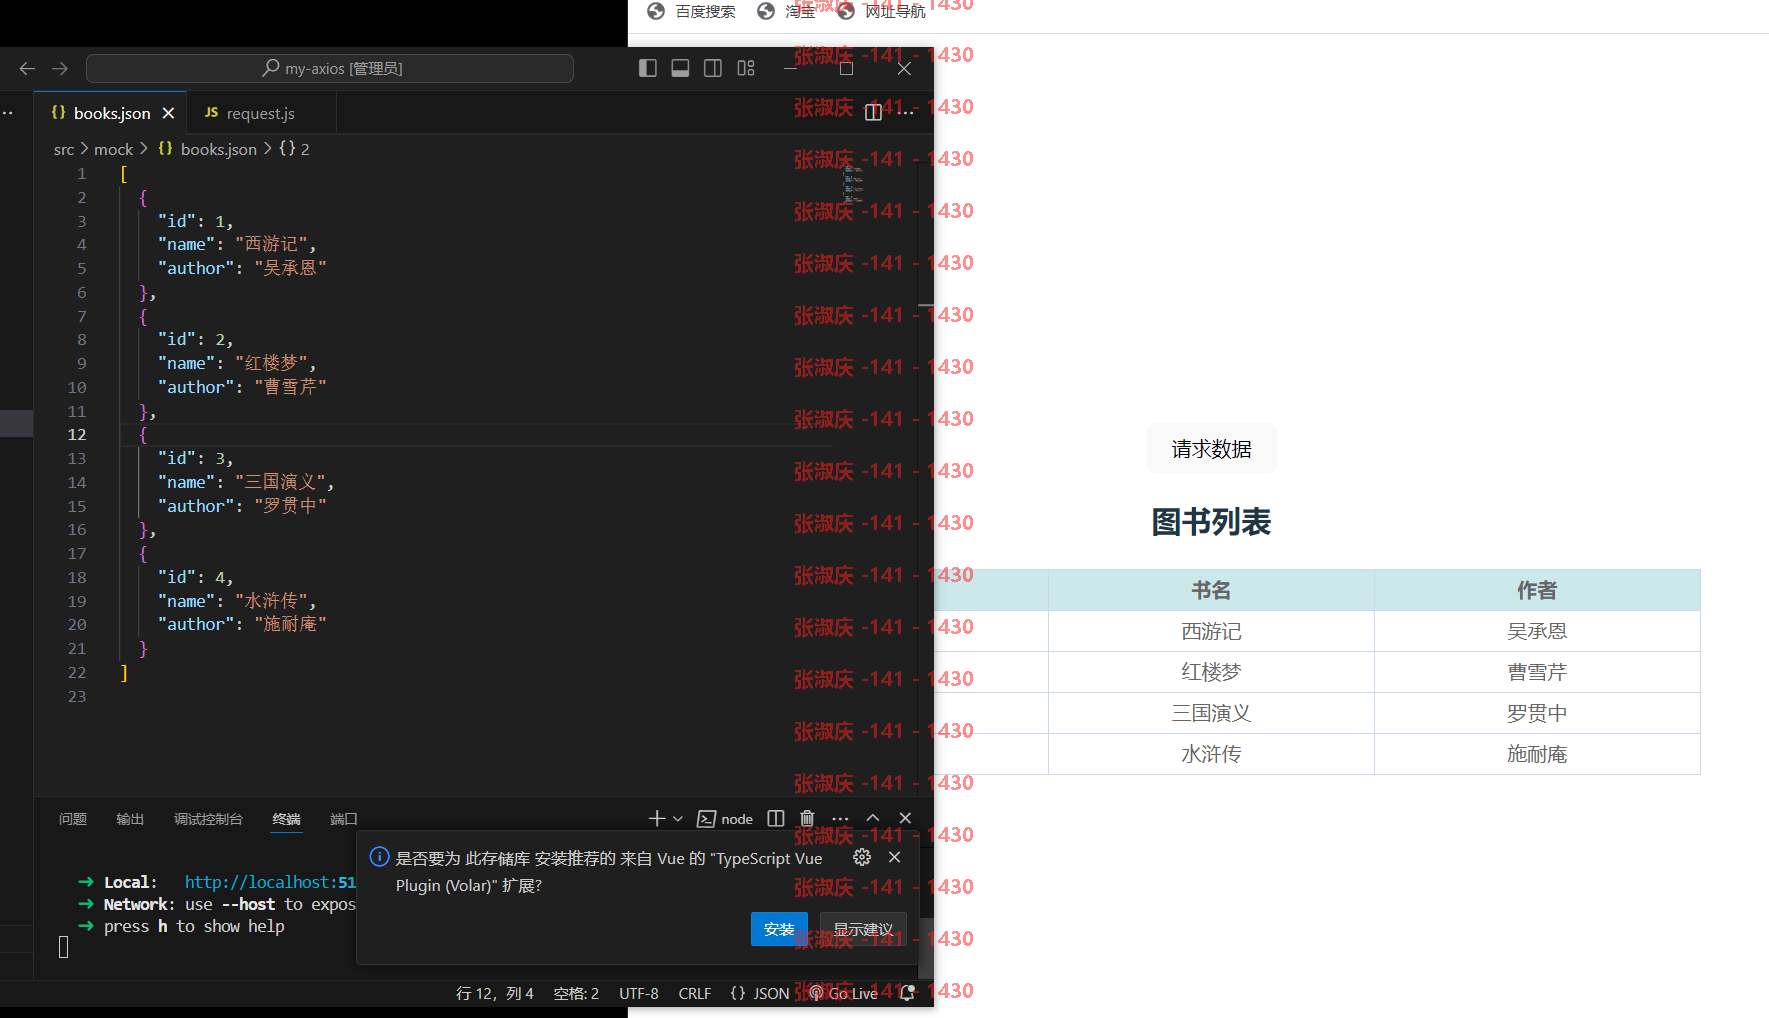
Task: Open editor more actions ellipsis
Action: [906, 112]
